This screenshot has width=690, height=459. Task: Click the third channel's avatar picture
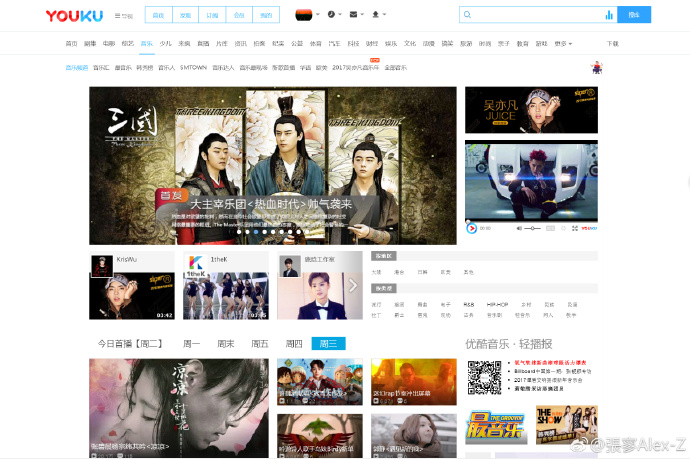click(x=290, y=266)
